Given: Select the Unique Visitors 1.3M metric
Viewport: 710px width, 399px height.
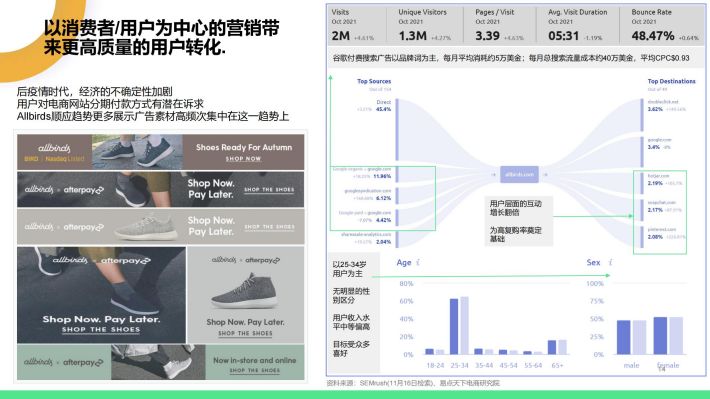Looking at the screenshot, I should pyautogui.click(x=424, y=25).
